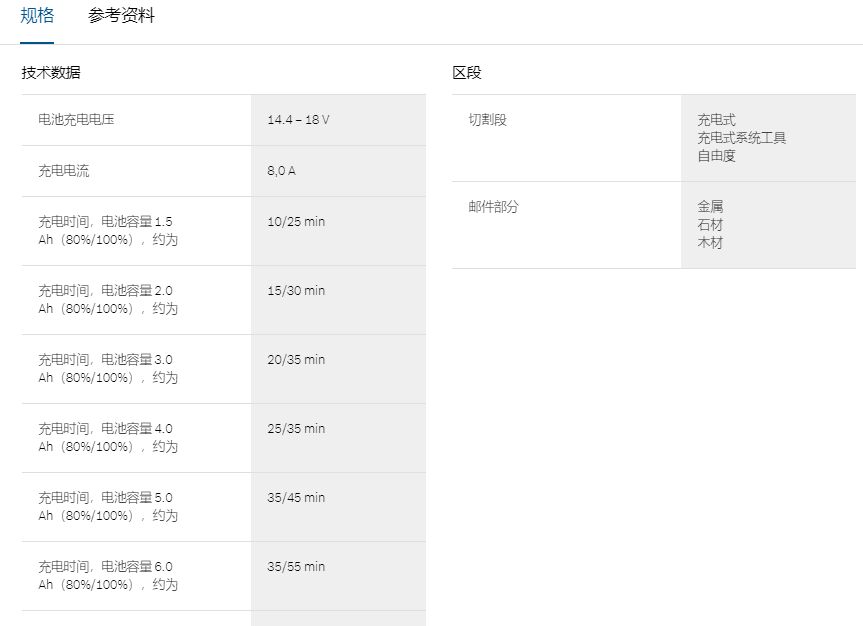This screenshot has width=863, height=626.
Task: Select the 电池充电电压 row label
Action: [x=76, y=119]
